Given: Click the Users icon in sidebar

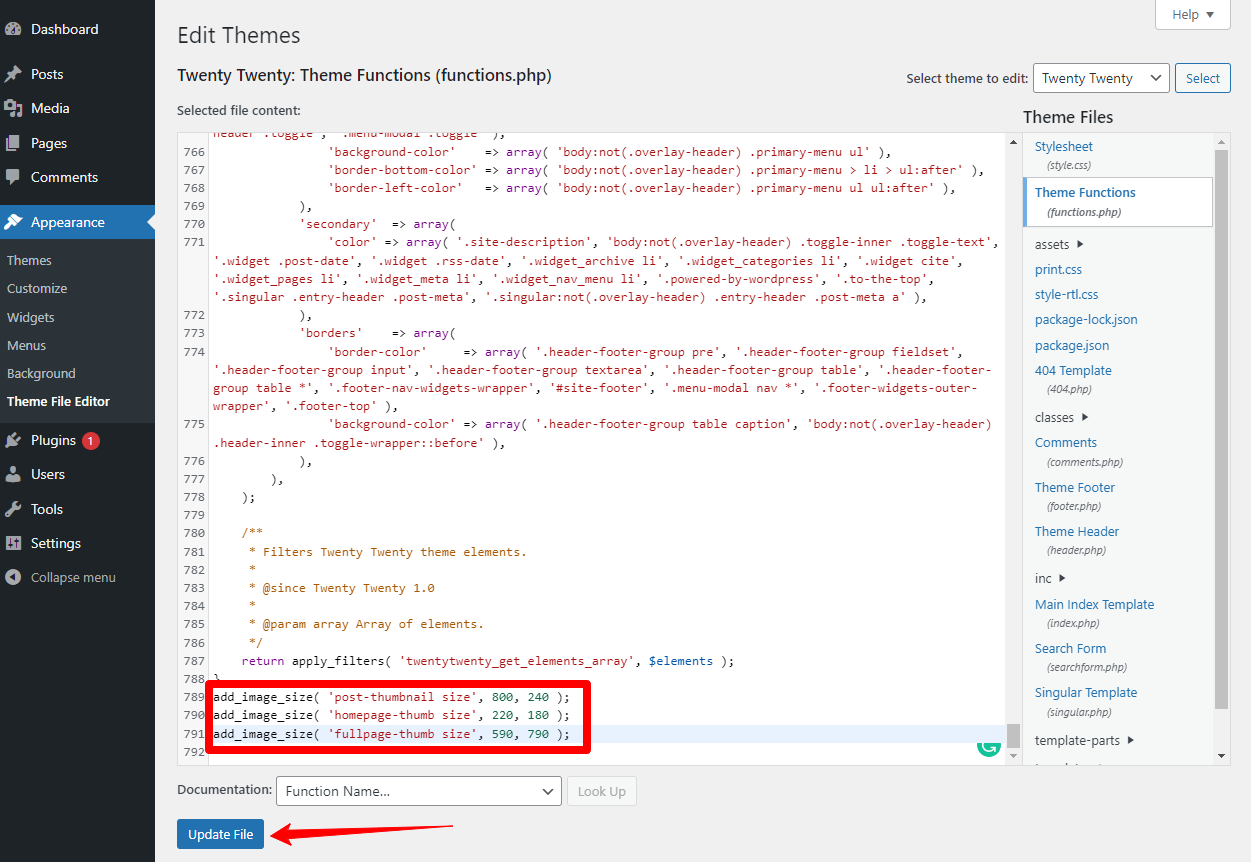Looking at the screenshot, I should [17, 474].
